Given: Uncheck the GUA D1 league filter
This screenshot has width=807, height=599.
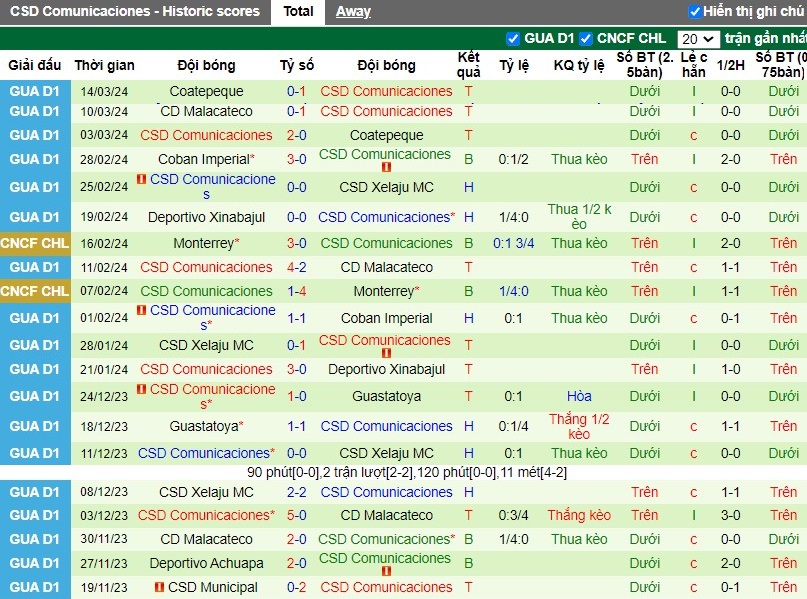Looking at the screenshot, I should pos(513,39).
